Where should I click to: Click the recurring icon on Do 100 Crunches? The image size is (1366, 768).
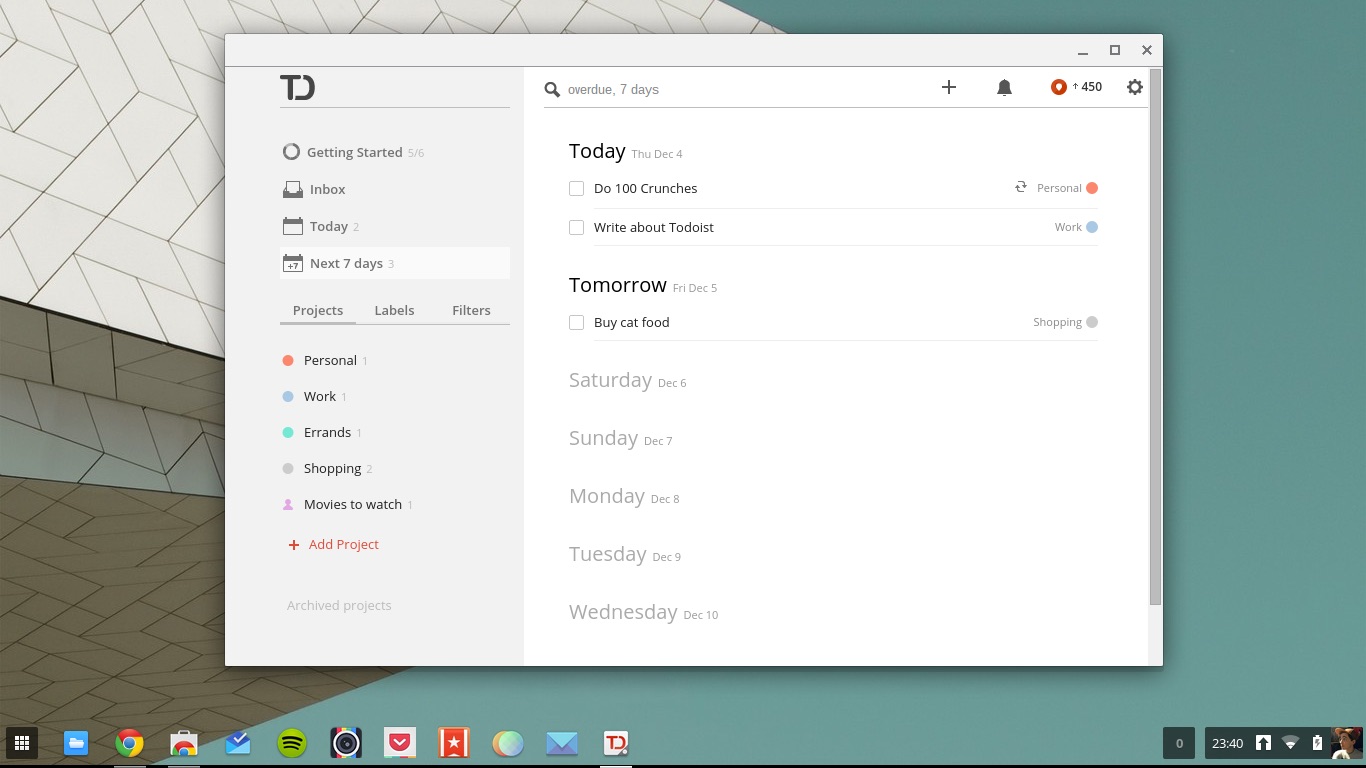pyautogui.click(x=1020, y=187)
